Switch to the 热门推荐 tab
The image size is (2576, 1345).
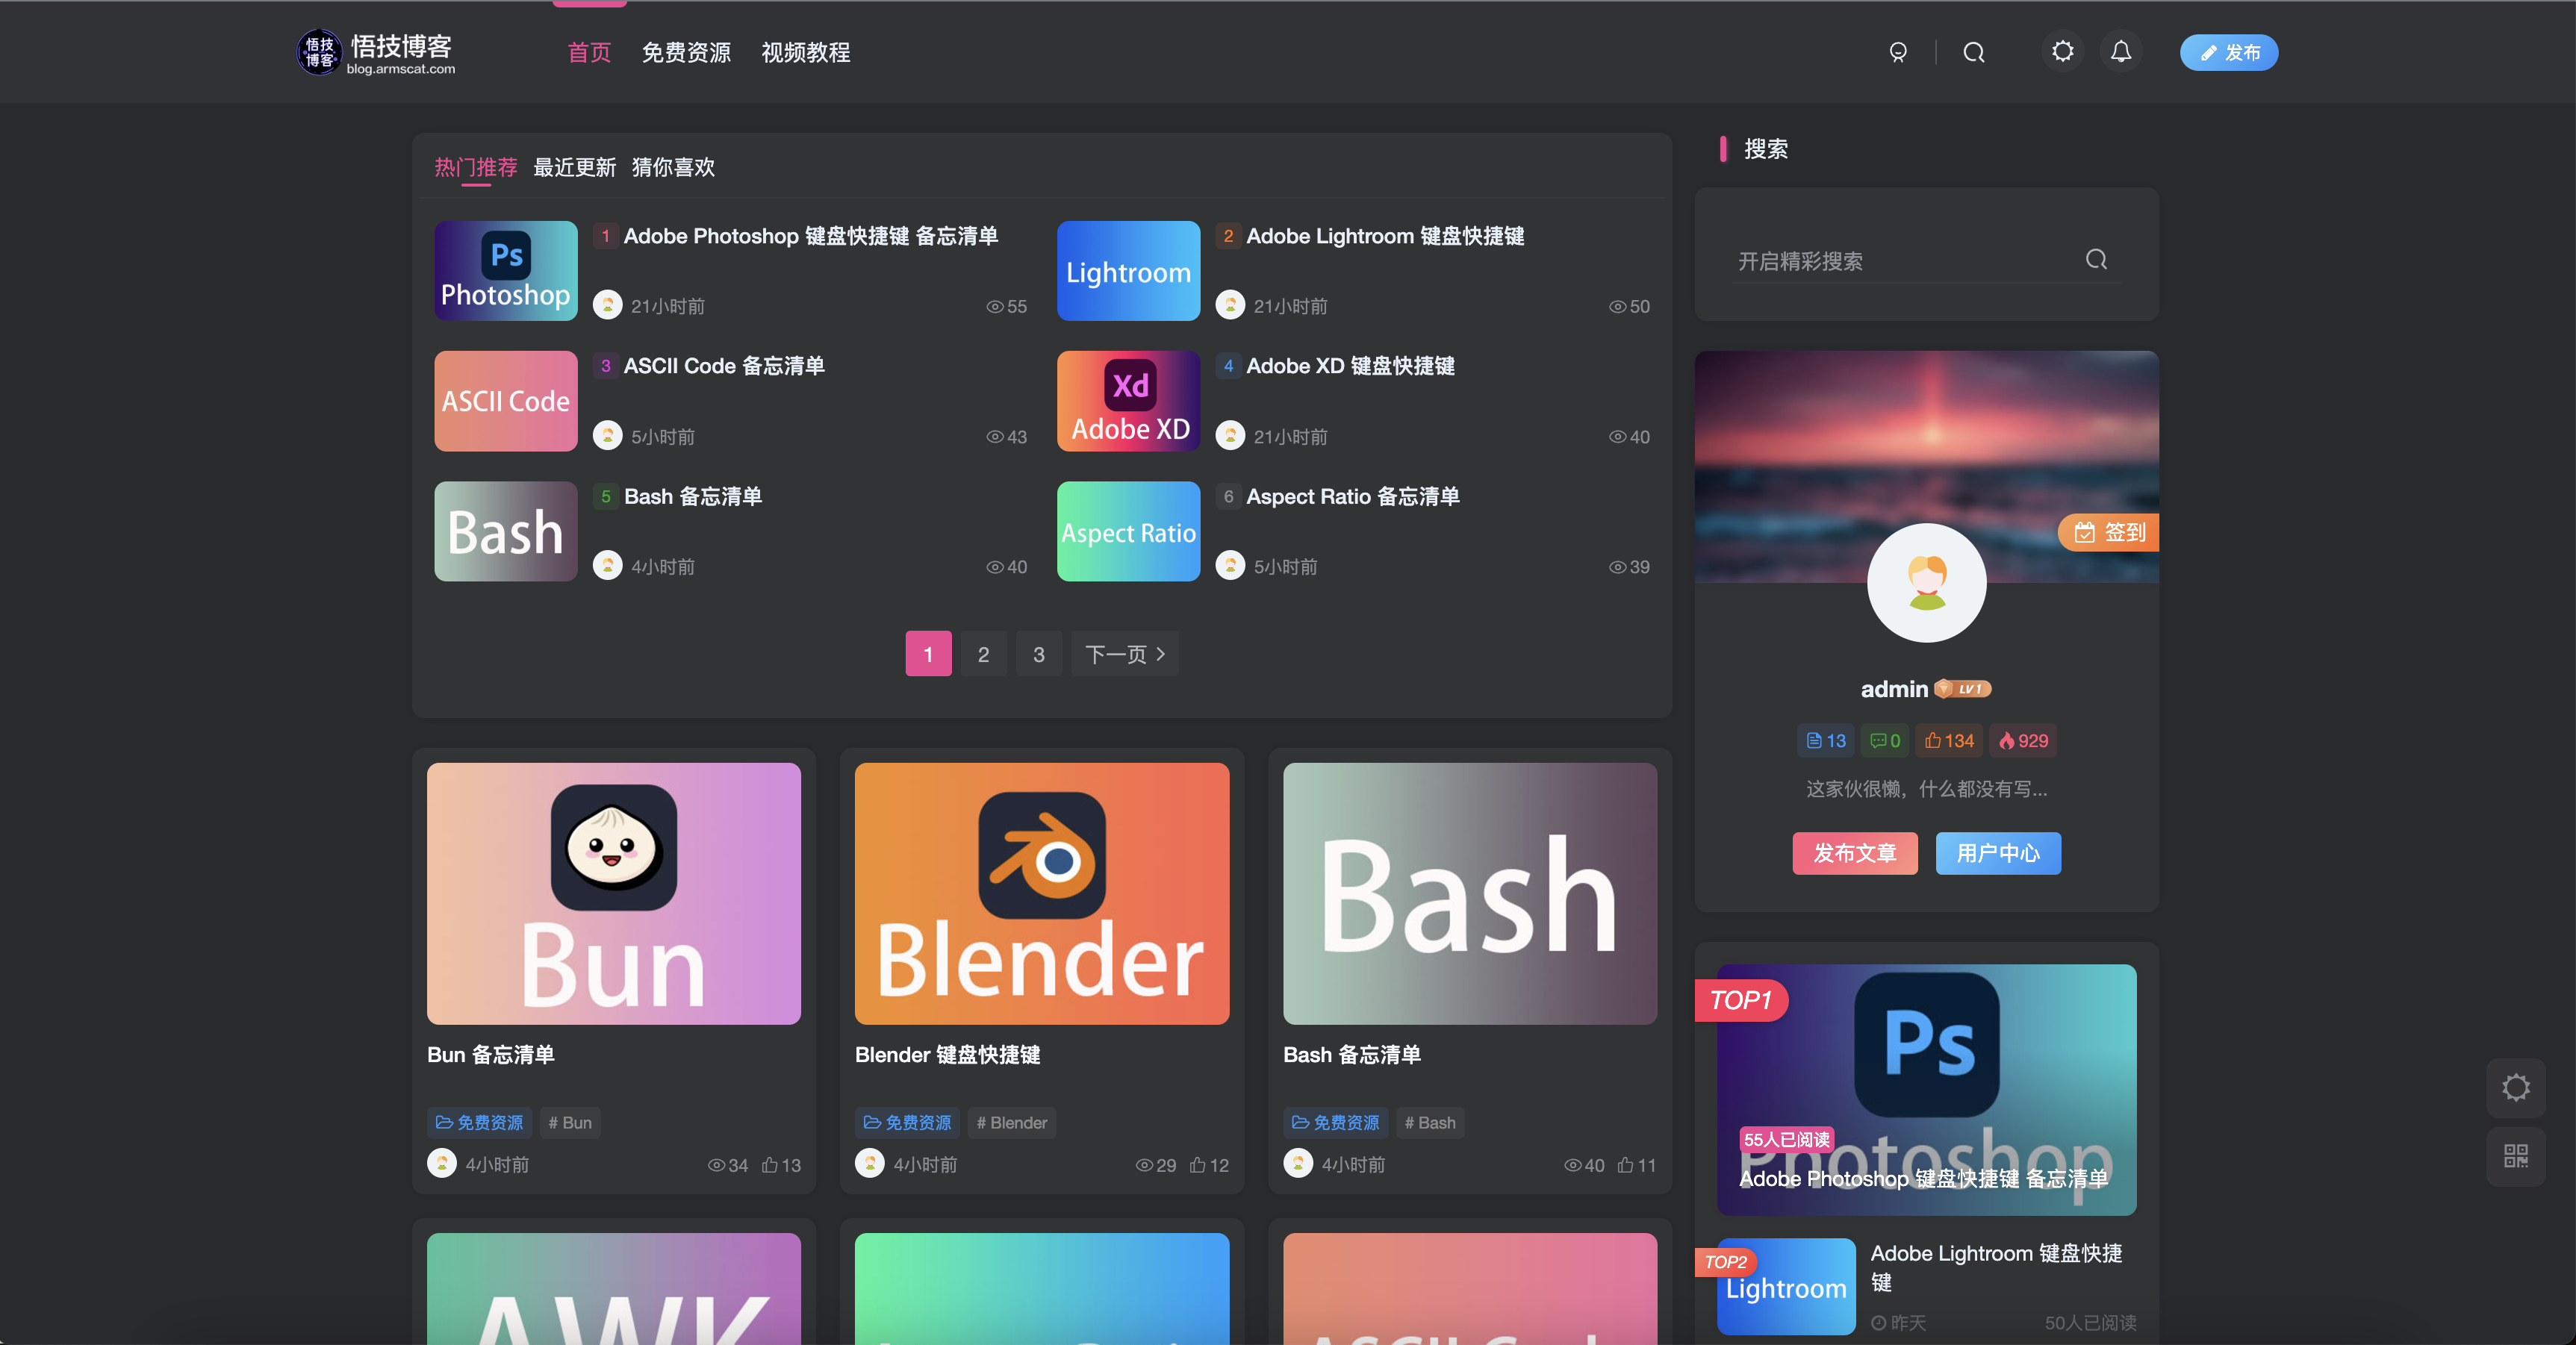coord(476,167)
